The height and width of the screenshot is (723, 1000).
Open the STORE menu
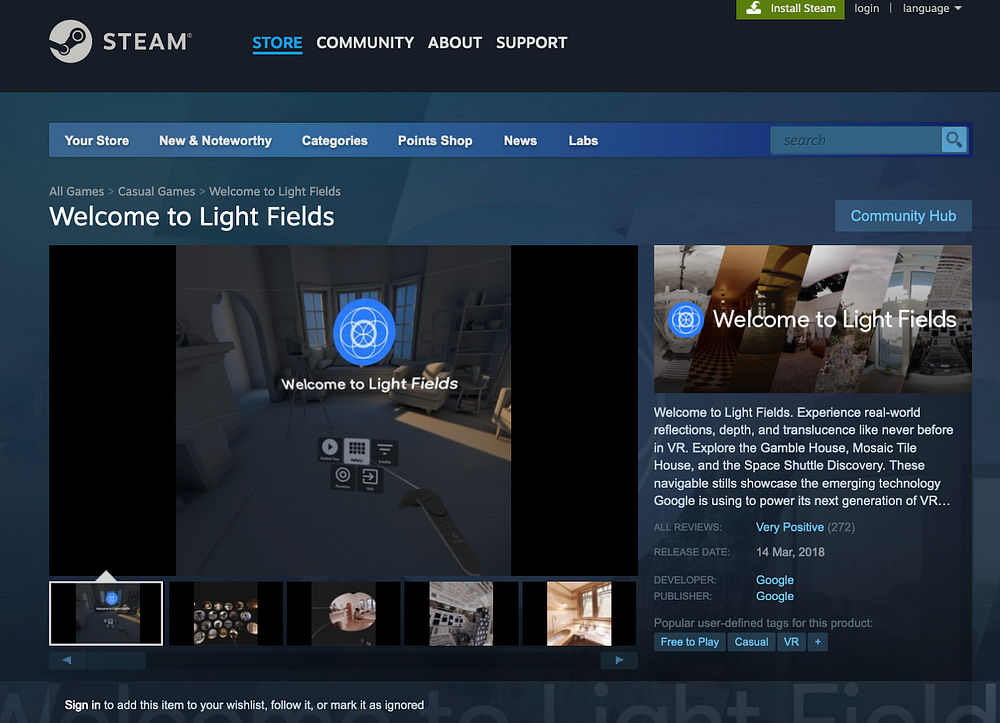pos(277,43)
